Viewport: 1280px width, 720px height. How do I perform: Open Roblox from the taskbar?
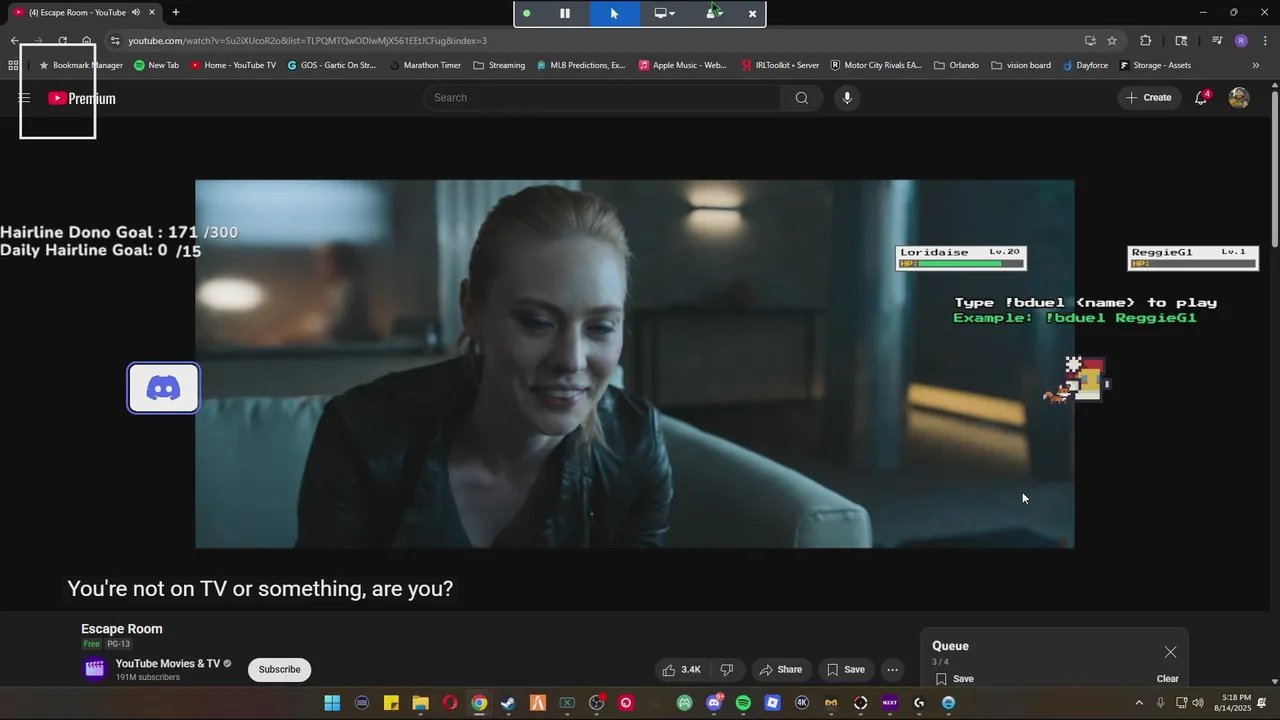coord(772,703)
